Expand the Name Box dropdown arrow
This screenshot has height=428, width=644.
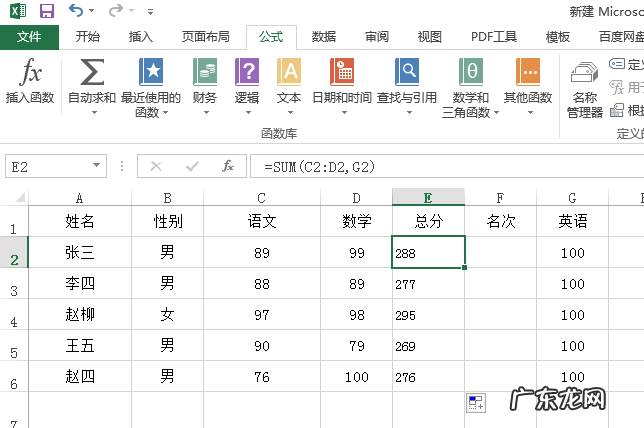point(97,165)
